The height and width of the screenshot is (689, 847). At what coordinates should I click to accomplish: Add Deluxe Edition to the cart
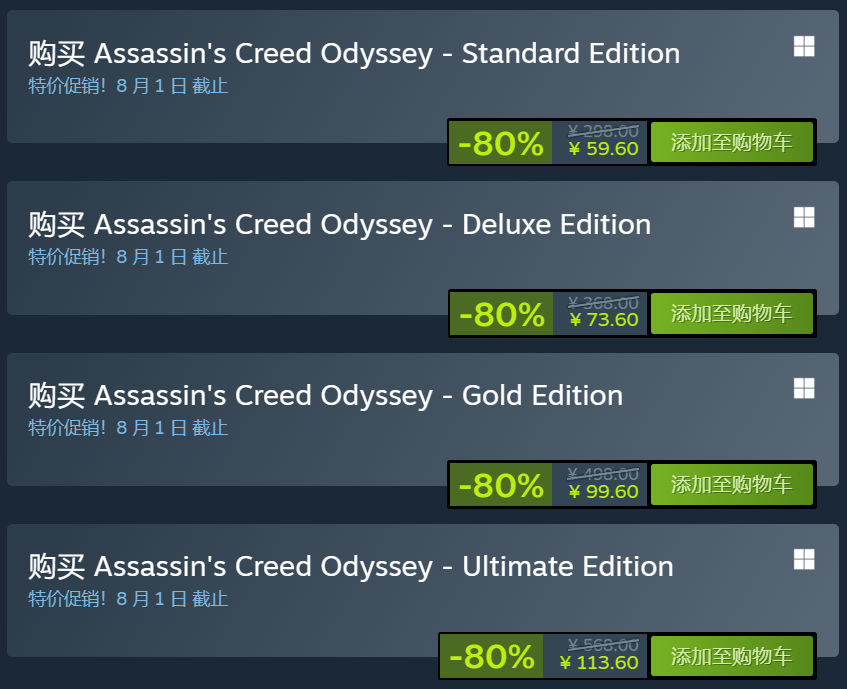[731, 313]
